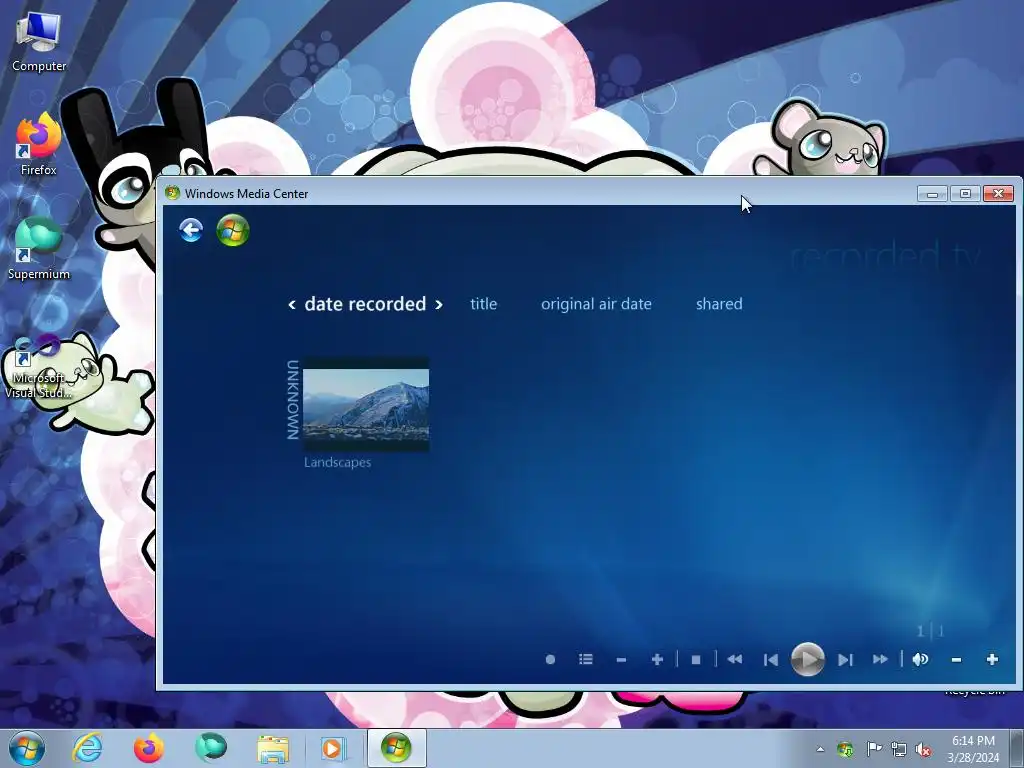Start playback with the Play button
The height and width of the screenshot is (768, 1024).
click(x=808, y=660)
